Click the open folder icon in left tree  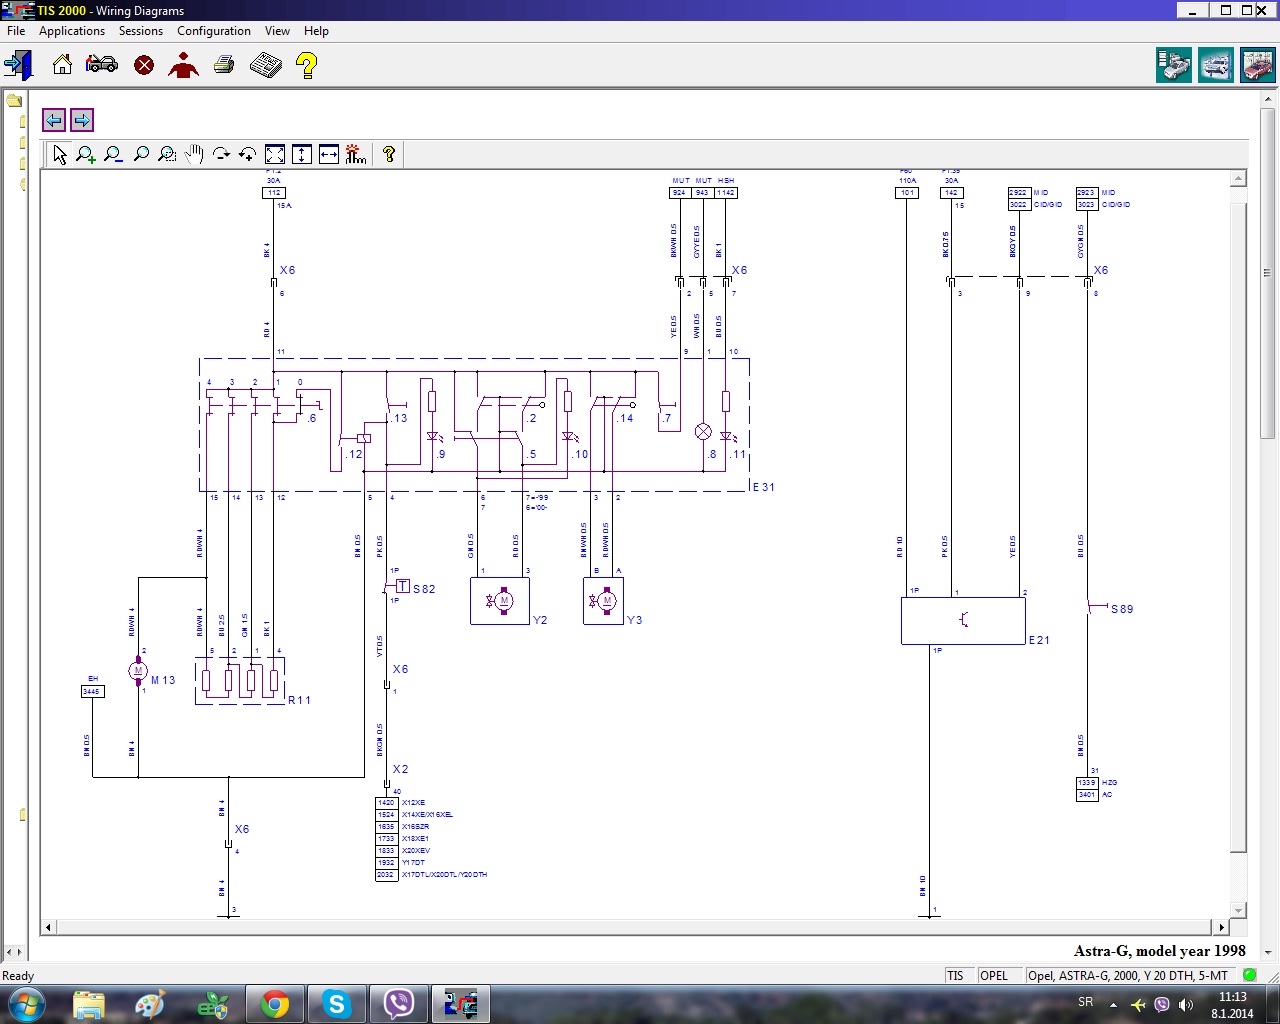tap(14, 100)
